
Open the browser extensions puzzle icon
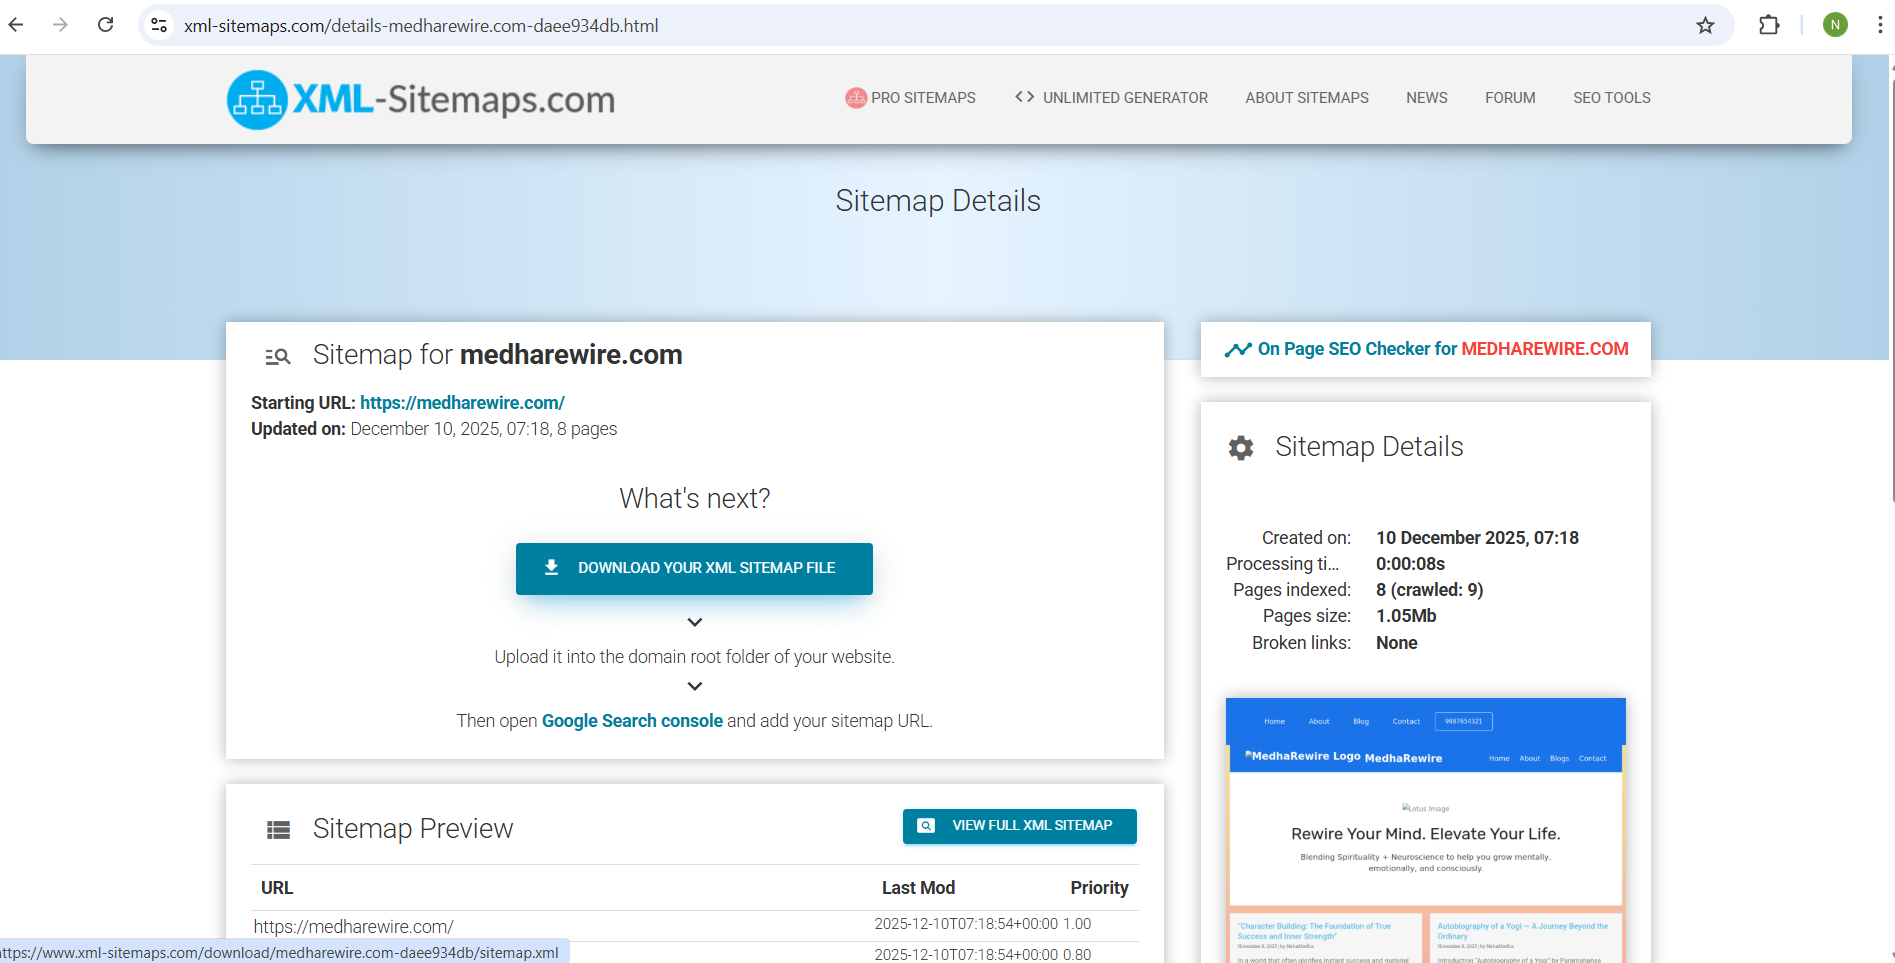tap(1769, 25)
